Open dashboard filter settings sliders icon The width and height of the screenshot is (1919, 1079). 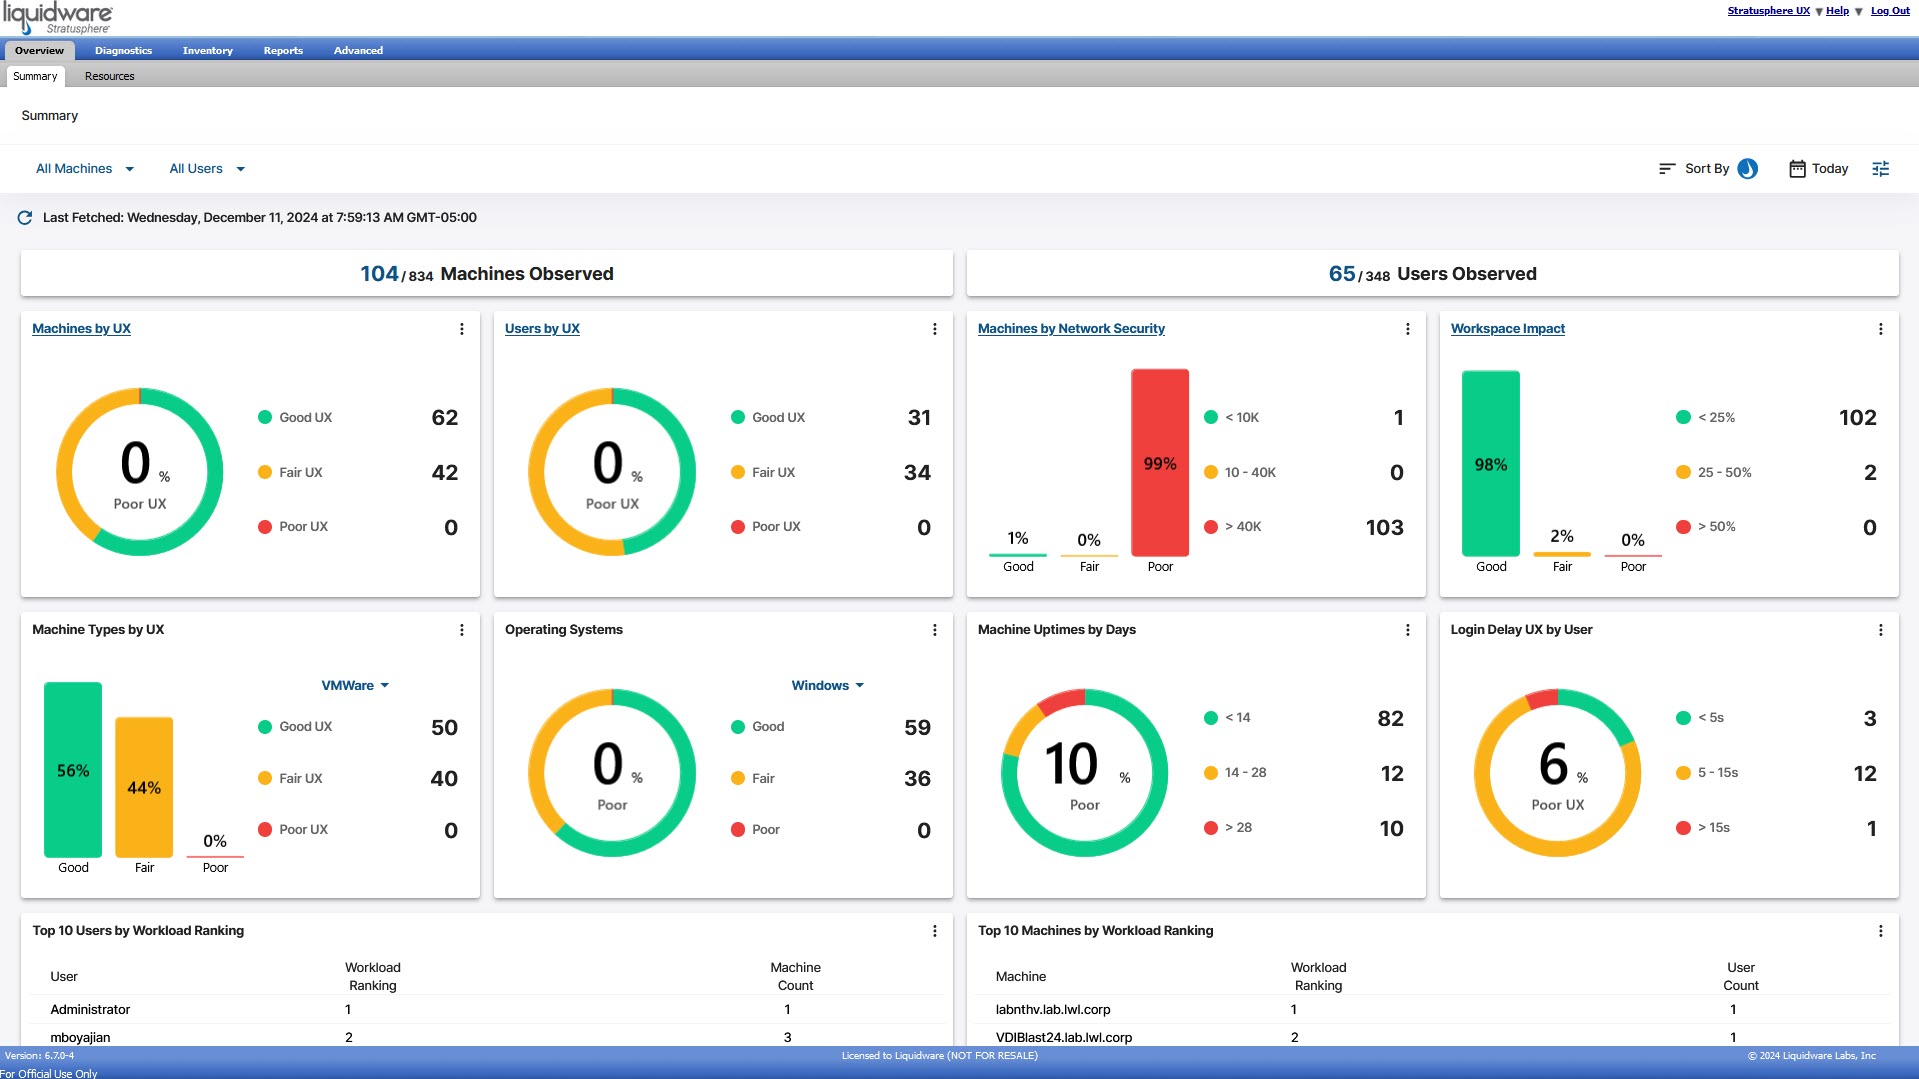click(1880, 169)
